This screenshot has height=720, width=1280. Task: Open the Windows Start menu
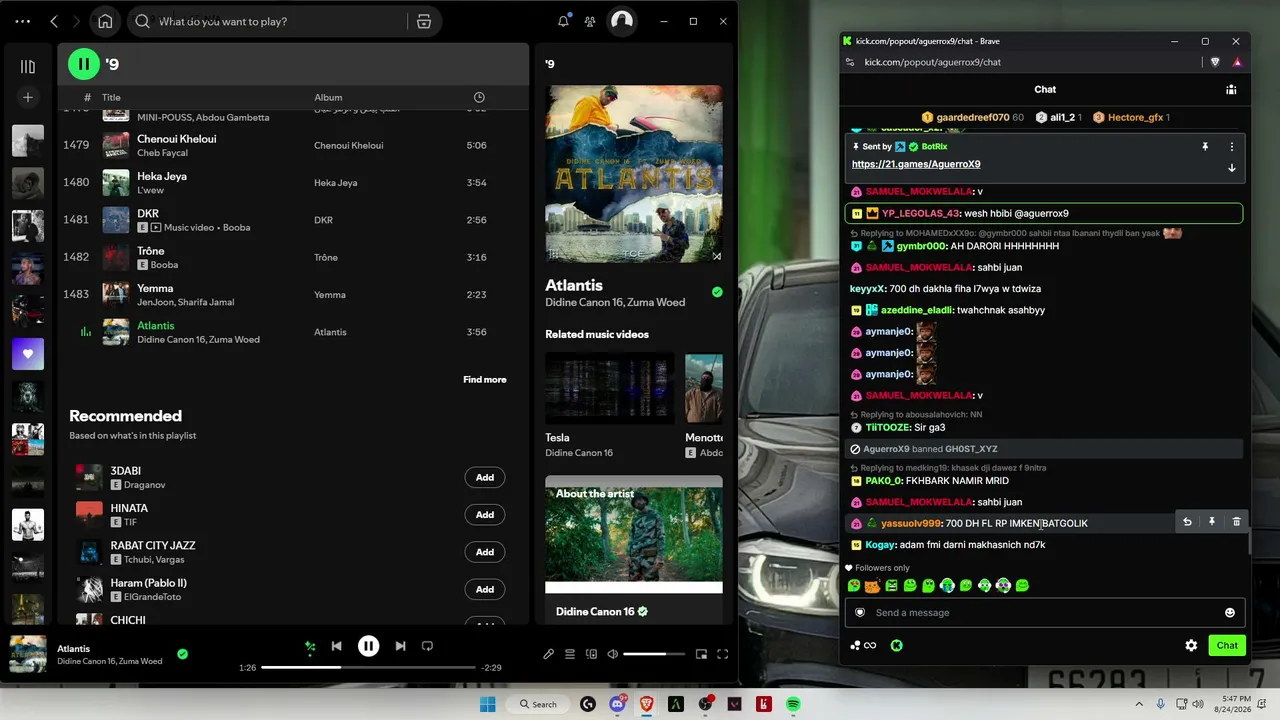pyautogui.click(x=488, y=704)
